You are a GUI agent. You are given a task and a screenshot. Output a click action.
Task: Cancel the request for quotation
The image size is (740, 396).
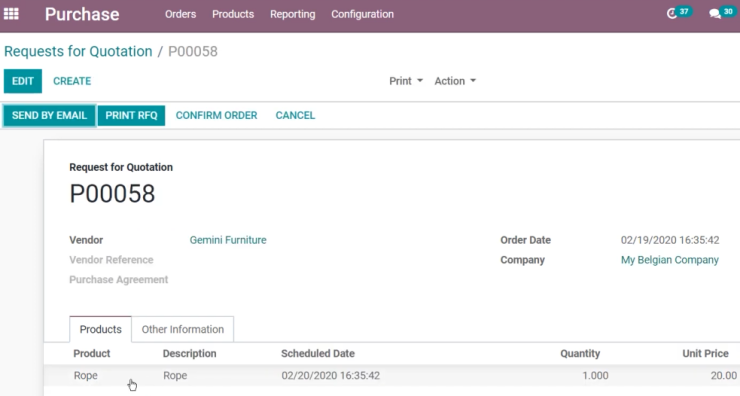295,116
